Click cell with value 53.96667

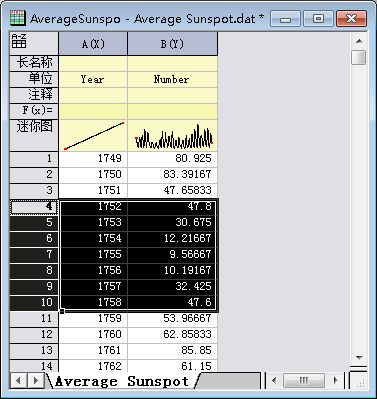pyautogui.click(x=172, y=319)
